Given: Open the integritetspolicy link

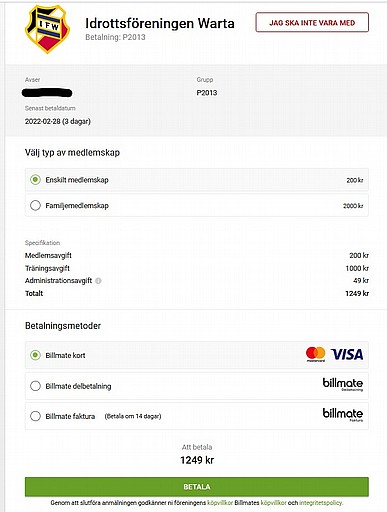Looking at the screenshot, I should pyautogui.click(x=321, y=503).
